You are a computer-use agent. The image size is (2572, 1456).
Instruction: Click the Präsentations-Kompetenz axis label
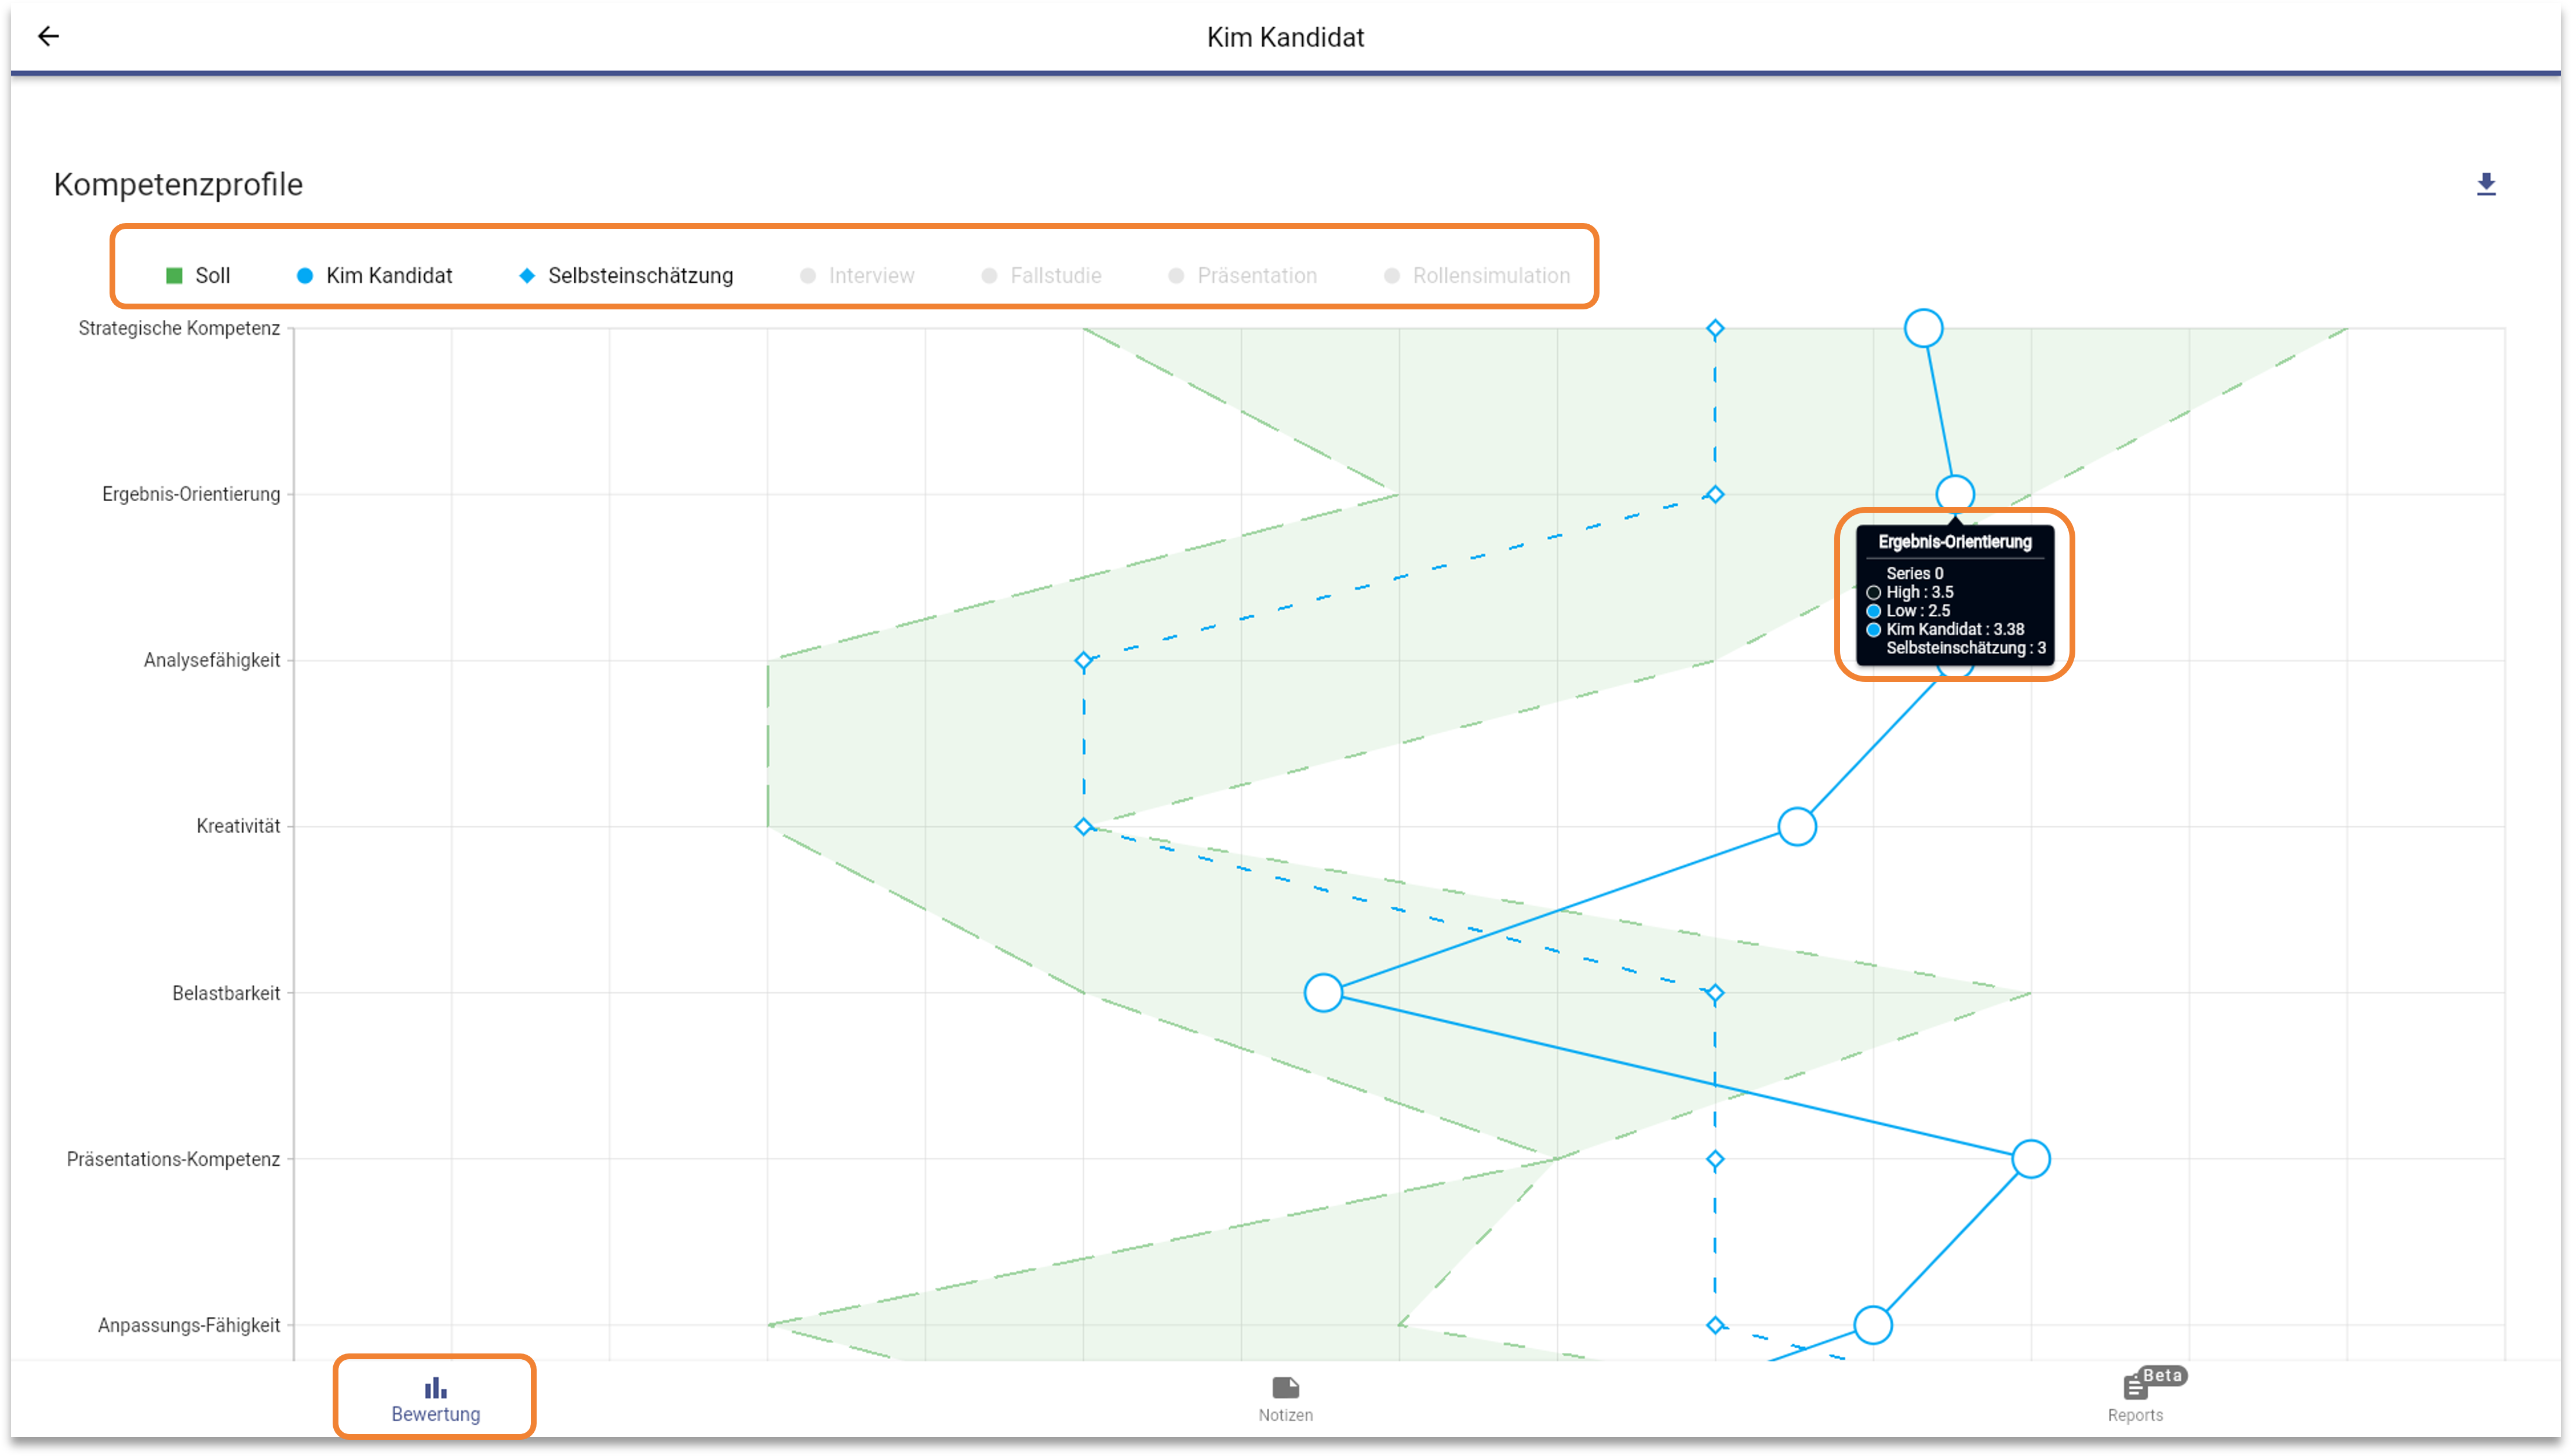point(173,1159)
